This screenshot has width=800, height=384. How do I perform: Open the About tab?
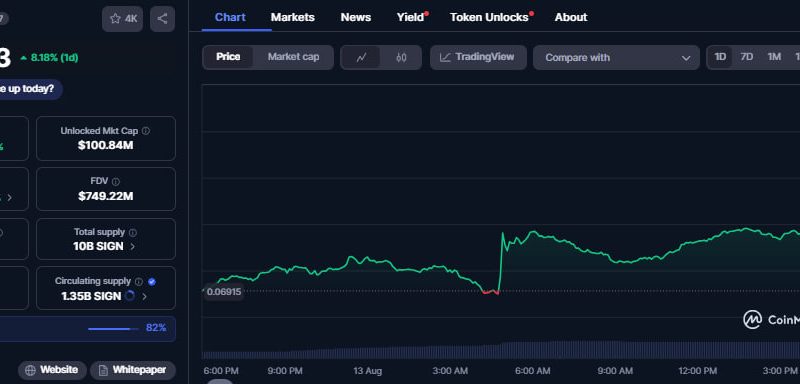(571, 17)
